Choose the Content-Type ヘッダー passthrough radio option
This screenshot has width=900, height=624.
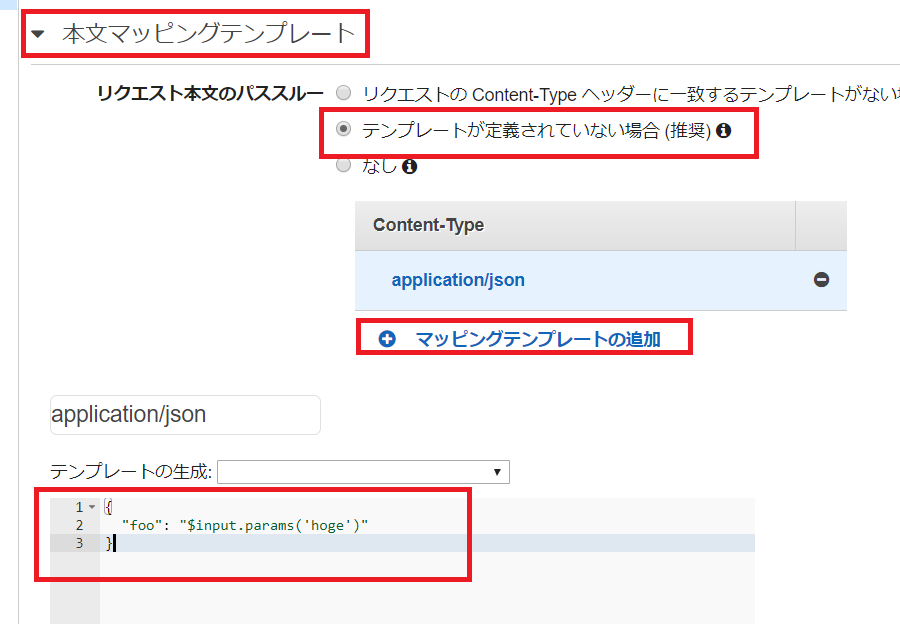click(x=343, y=92)
